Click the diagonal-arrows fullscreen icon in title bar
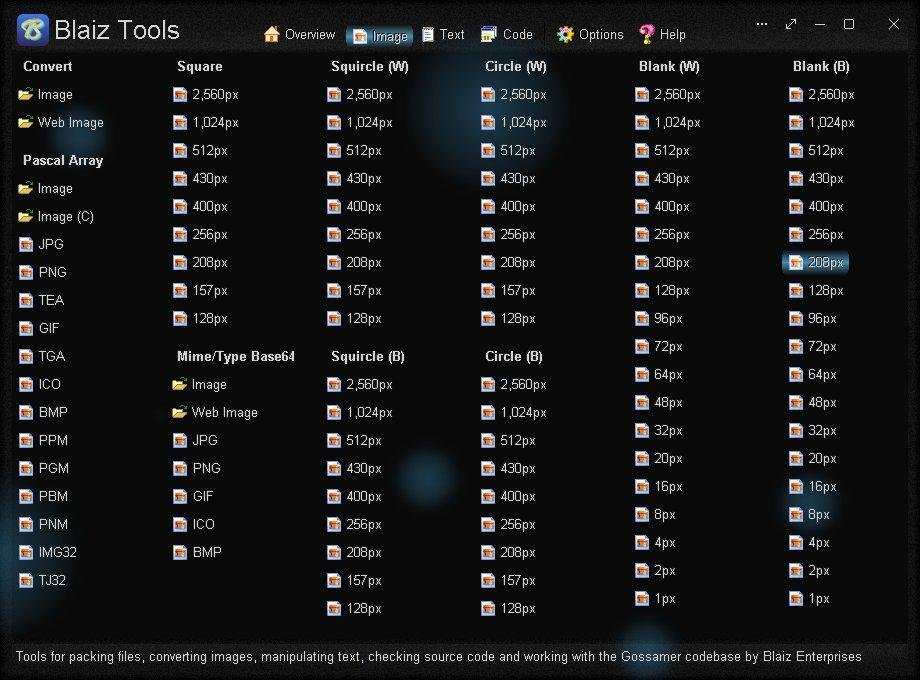This screenshot has height=680, width=920. pyautogui.click(x=791, y=24)
